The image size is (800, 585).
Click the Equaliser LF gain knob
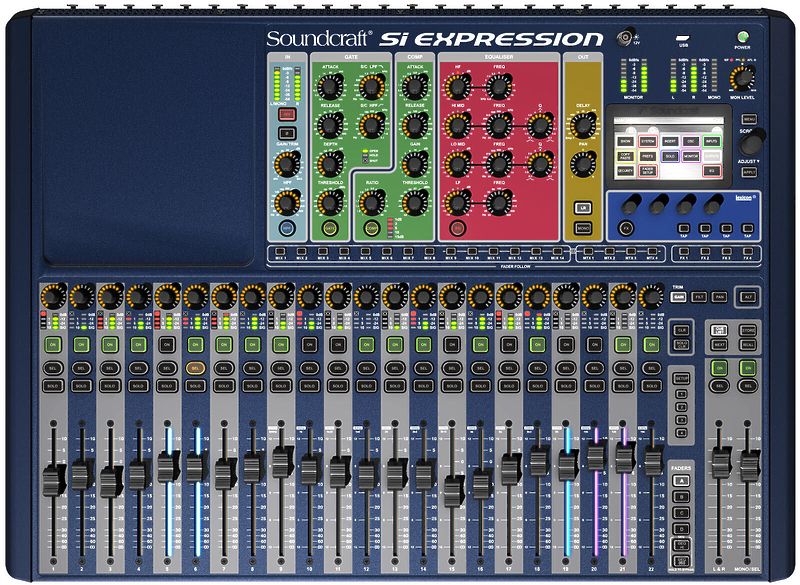[457, 202]
